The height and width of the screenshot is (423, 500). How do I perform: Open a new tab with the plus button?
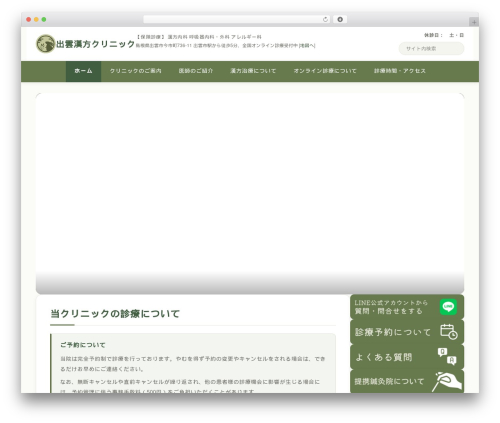tap(474, 22)
